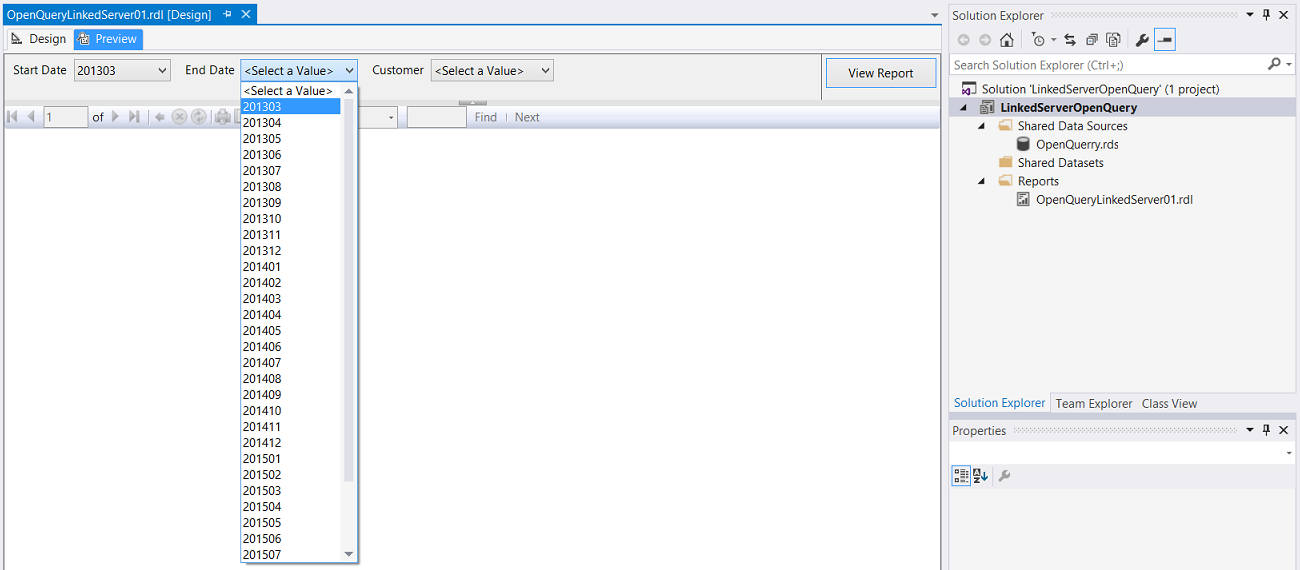Select 201412 in the End Date list
This screenshot has height=570, width=1300.
(x=291, y=442)
